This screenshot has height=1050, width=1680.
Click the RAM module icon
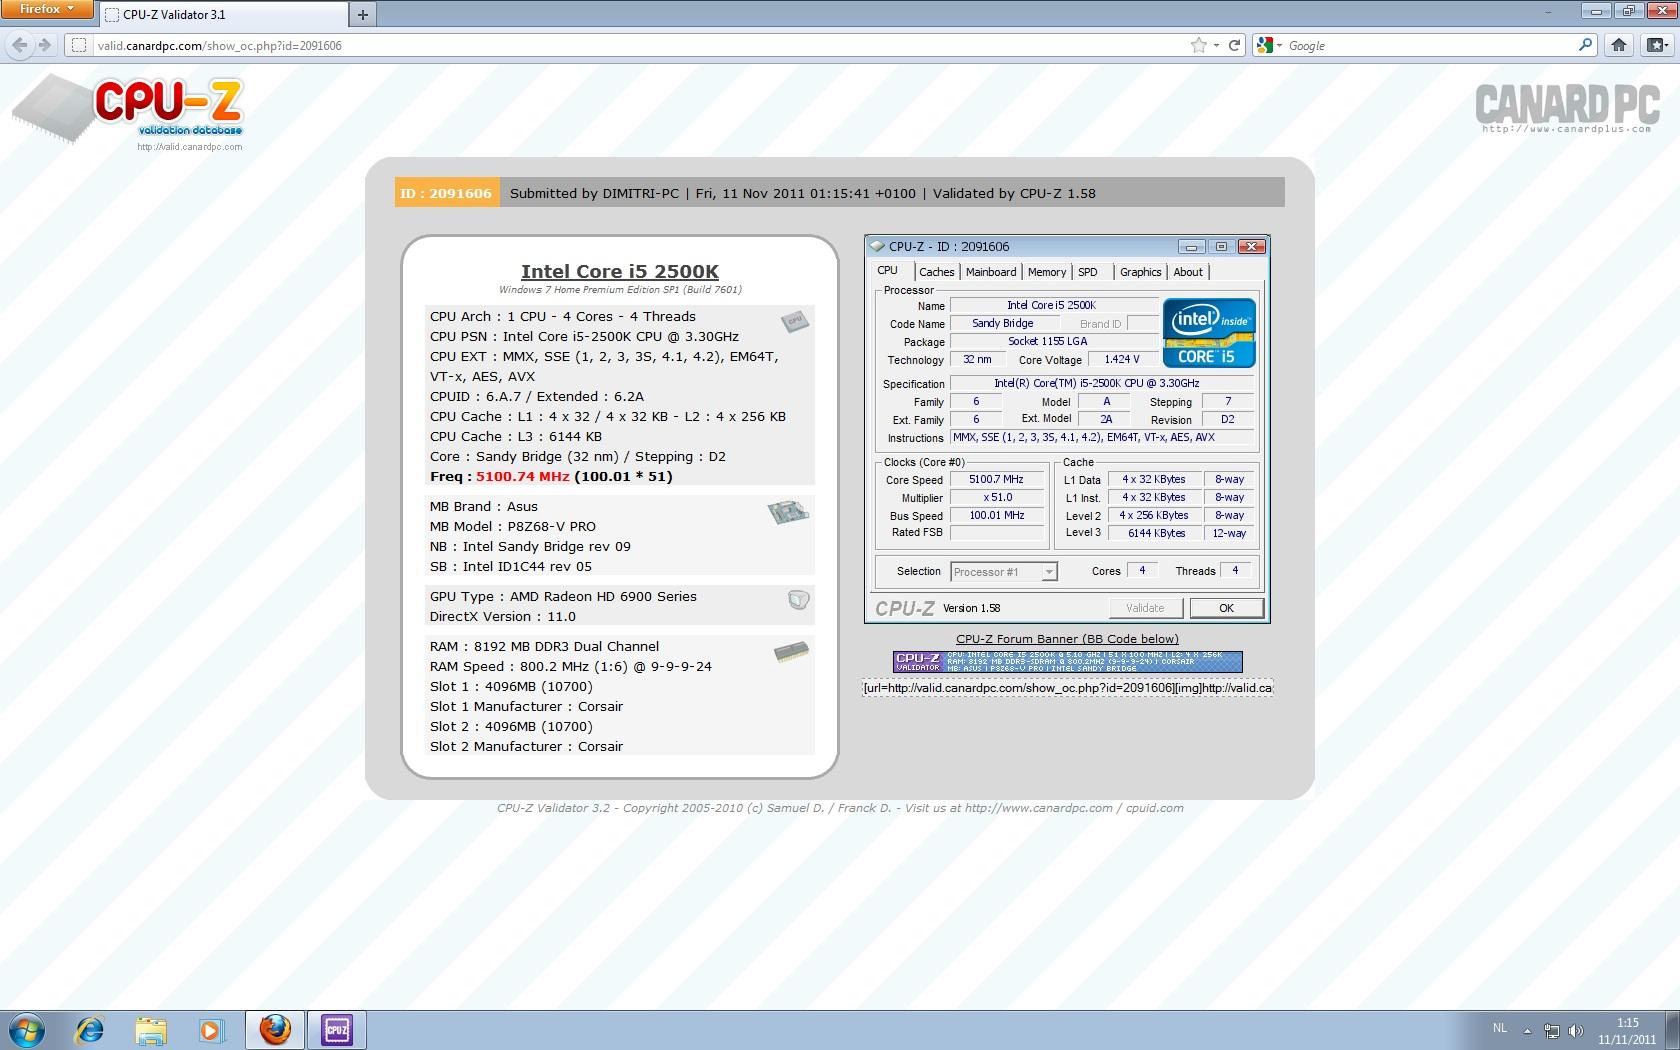[x=791, y=653]
